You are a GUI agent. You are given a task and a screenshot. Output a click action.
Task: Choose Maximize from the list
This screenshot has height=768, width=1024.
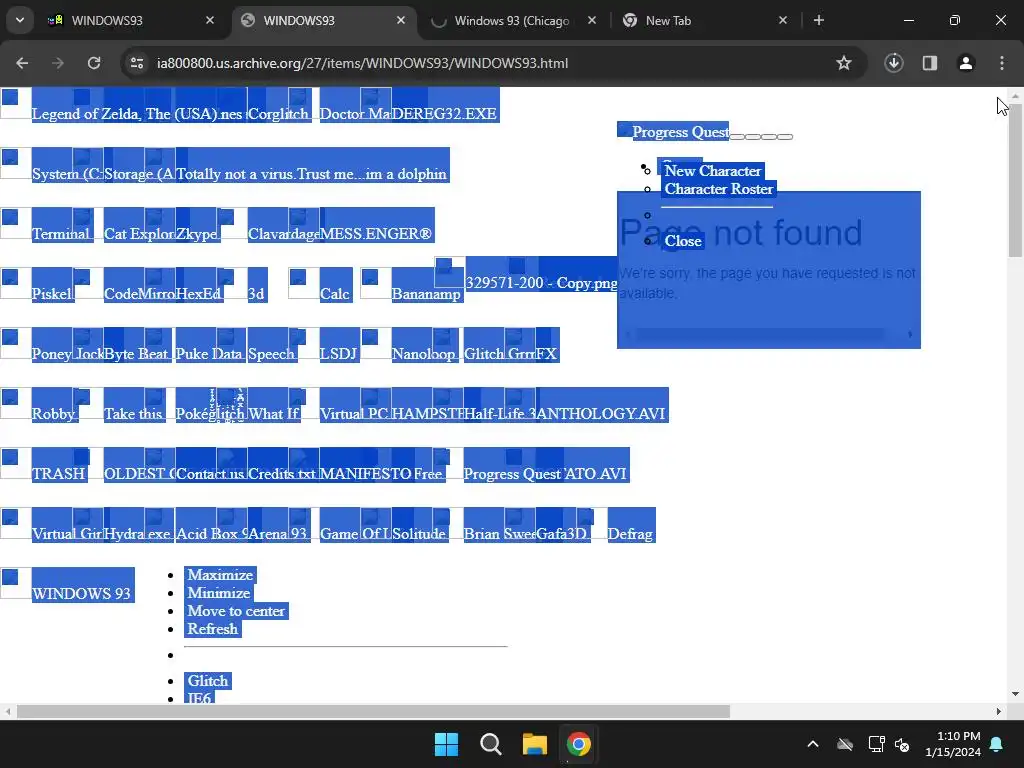pyautogui.click(x=220, y=575)
